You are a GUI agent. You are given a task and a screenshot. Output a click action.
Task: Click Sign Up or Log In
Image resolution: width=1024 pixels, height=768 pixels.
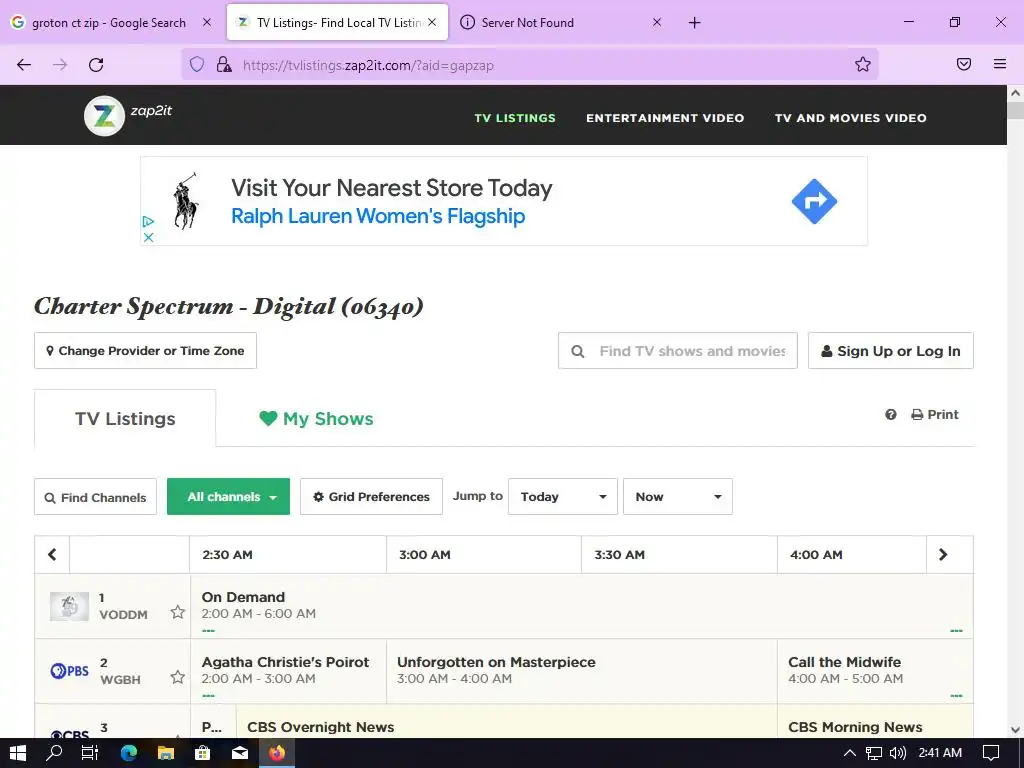click(891, 351)
